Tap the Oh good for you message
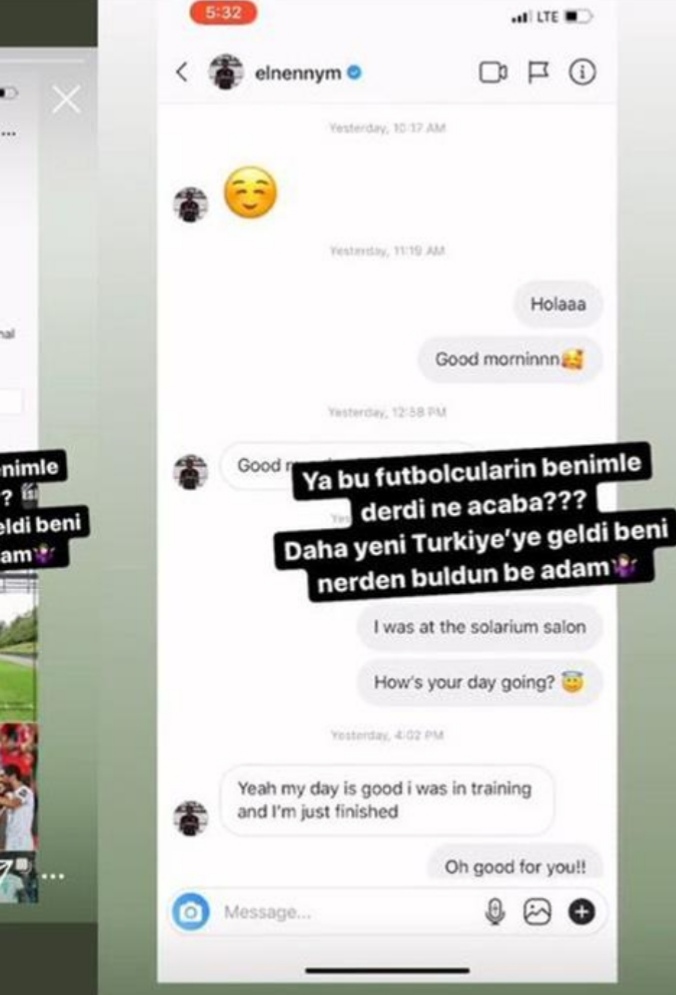Viewport: 676px width, 995px height. coord(515,866)
